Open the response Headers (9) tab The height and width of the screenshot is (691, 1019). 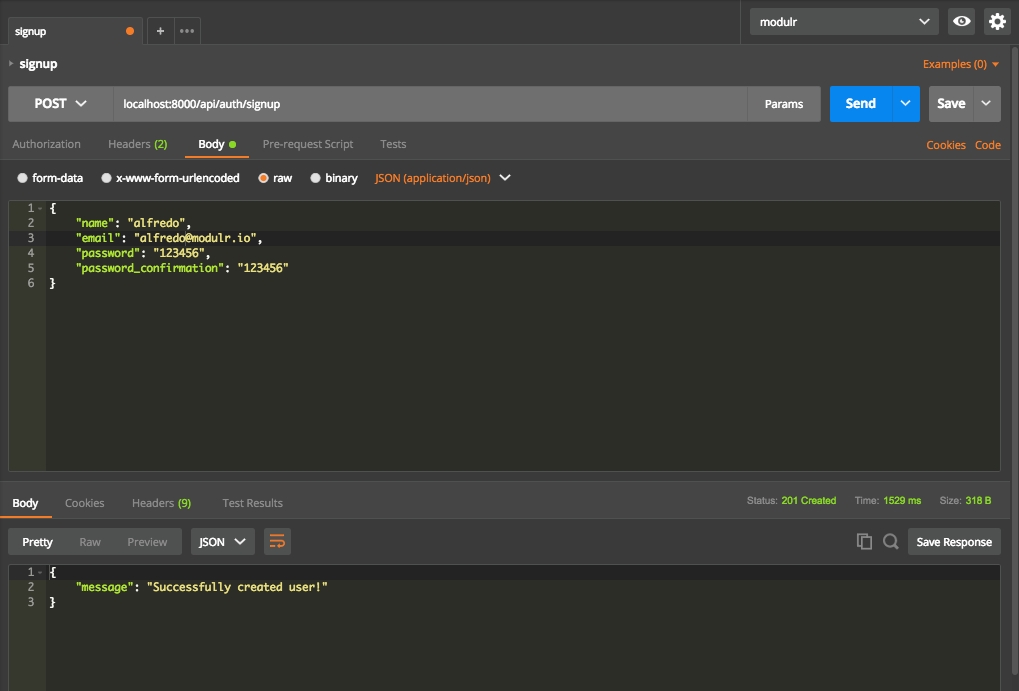[161, 503]
